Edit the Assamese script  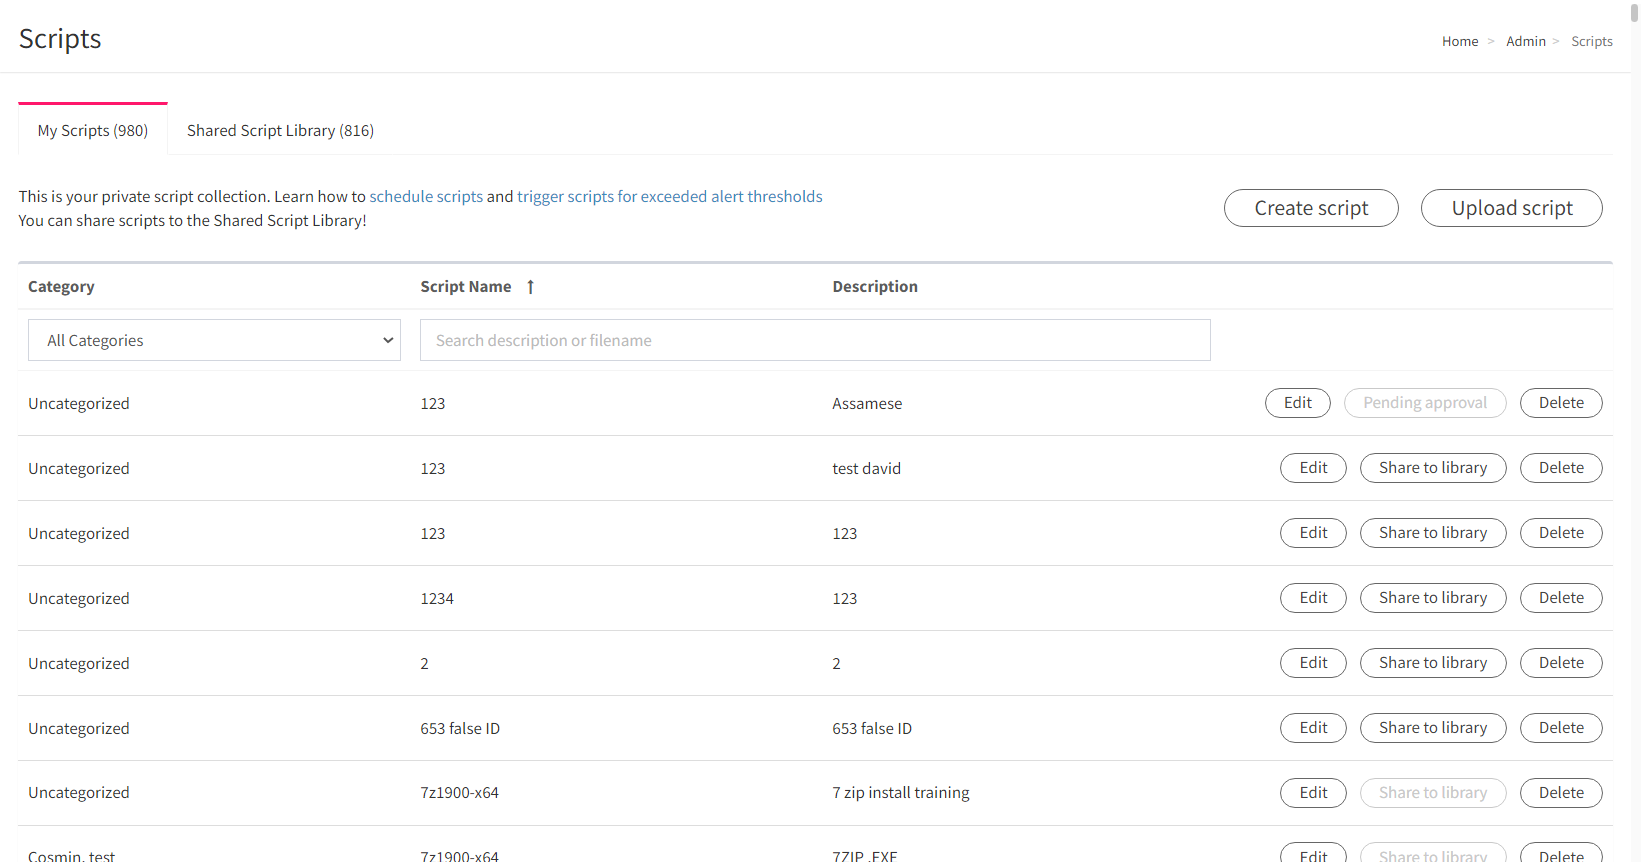coord(1298,403)
